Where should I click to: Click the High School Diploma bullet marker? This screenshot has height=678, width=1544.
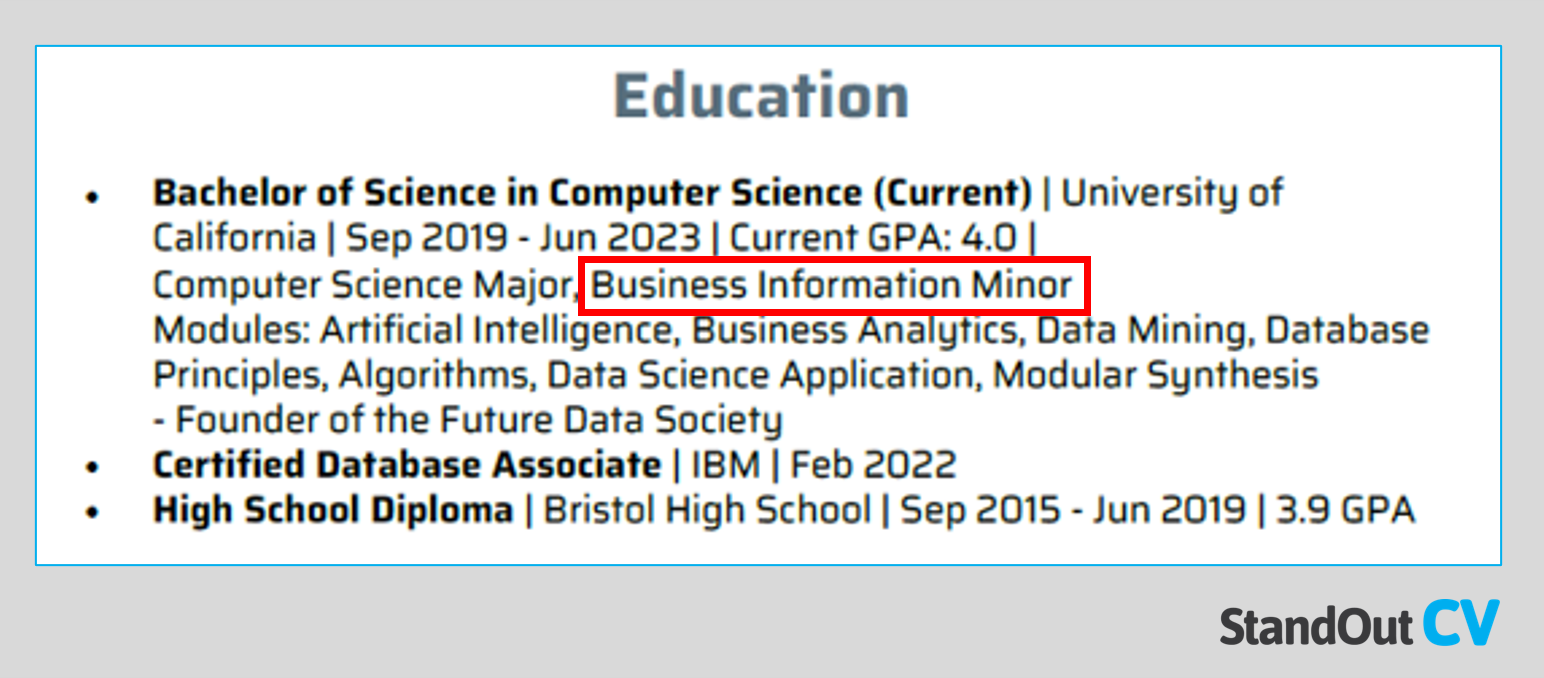click(93, 512)
